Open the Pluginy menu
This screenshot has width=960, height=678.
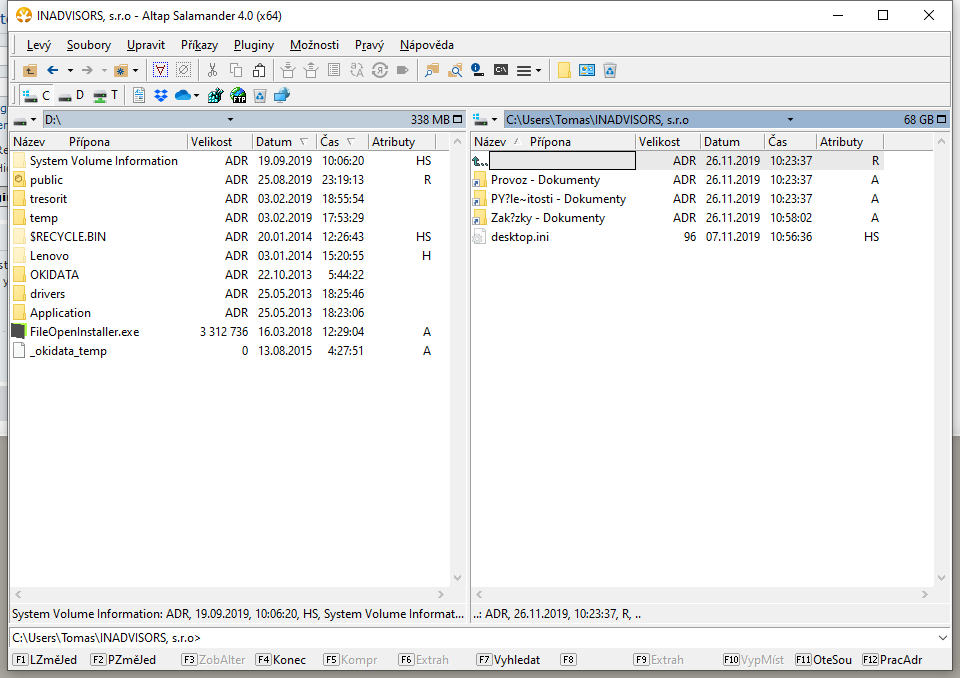point(253,45)
